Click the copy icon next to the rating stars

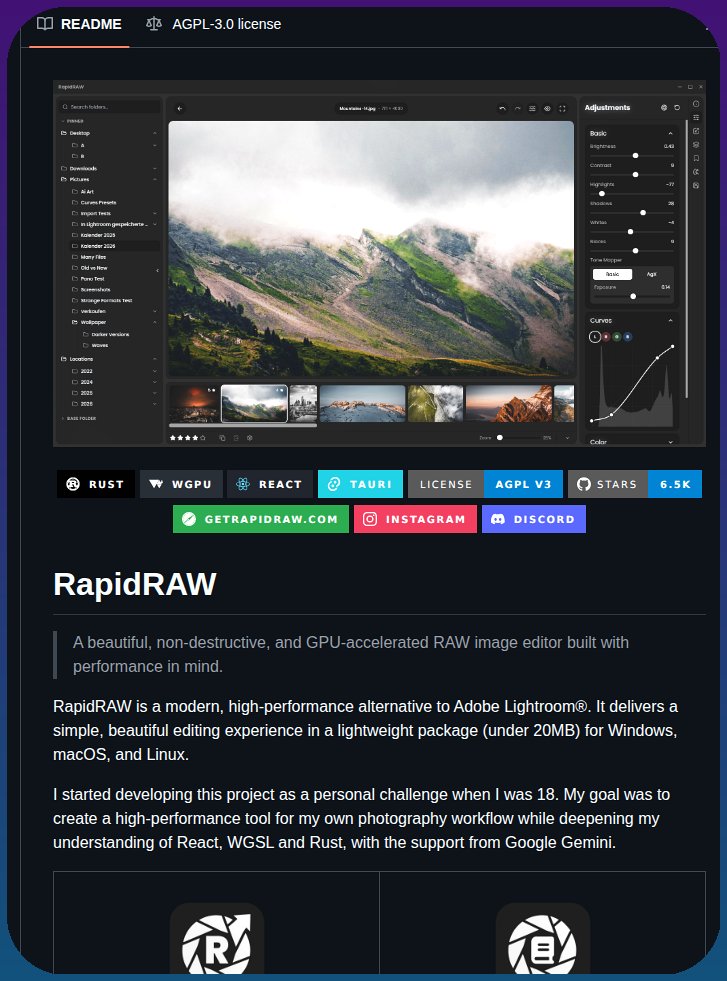(222, 438)
